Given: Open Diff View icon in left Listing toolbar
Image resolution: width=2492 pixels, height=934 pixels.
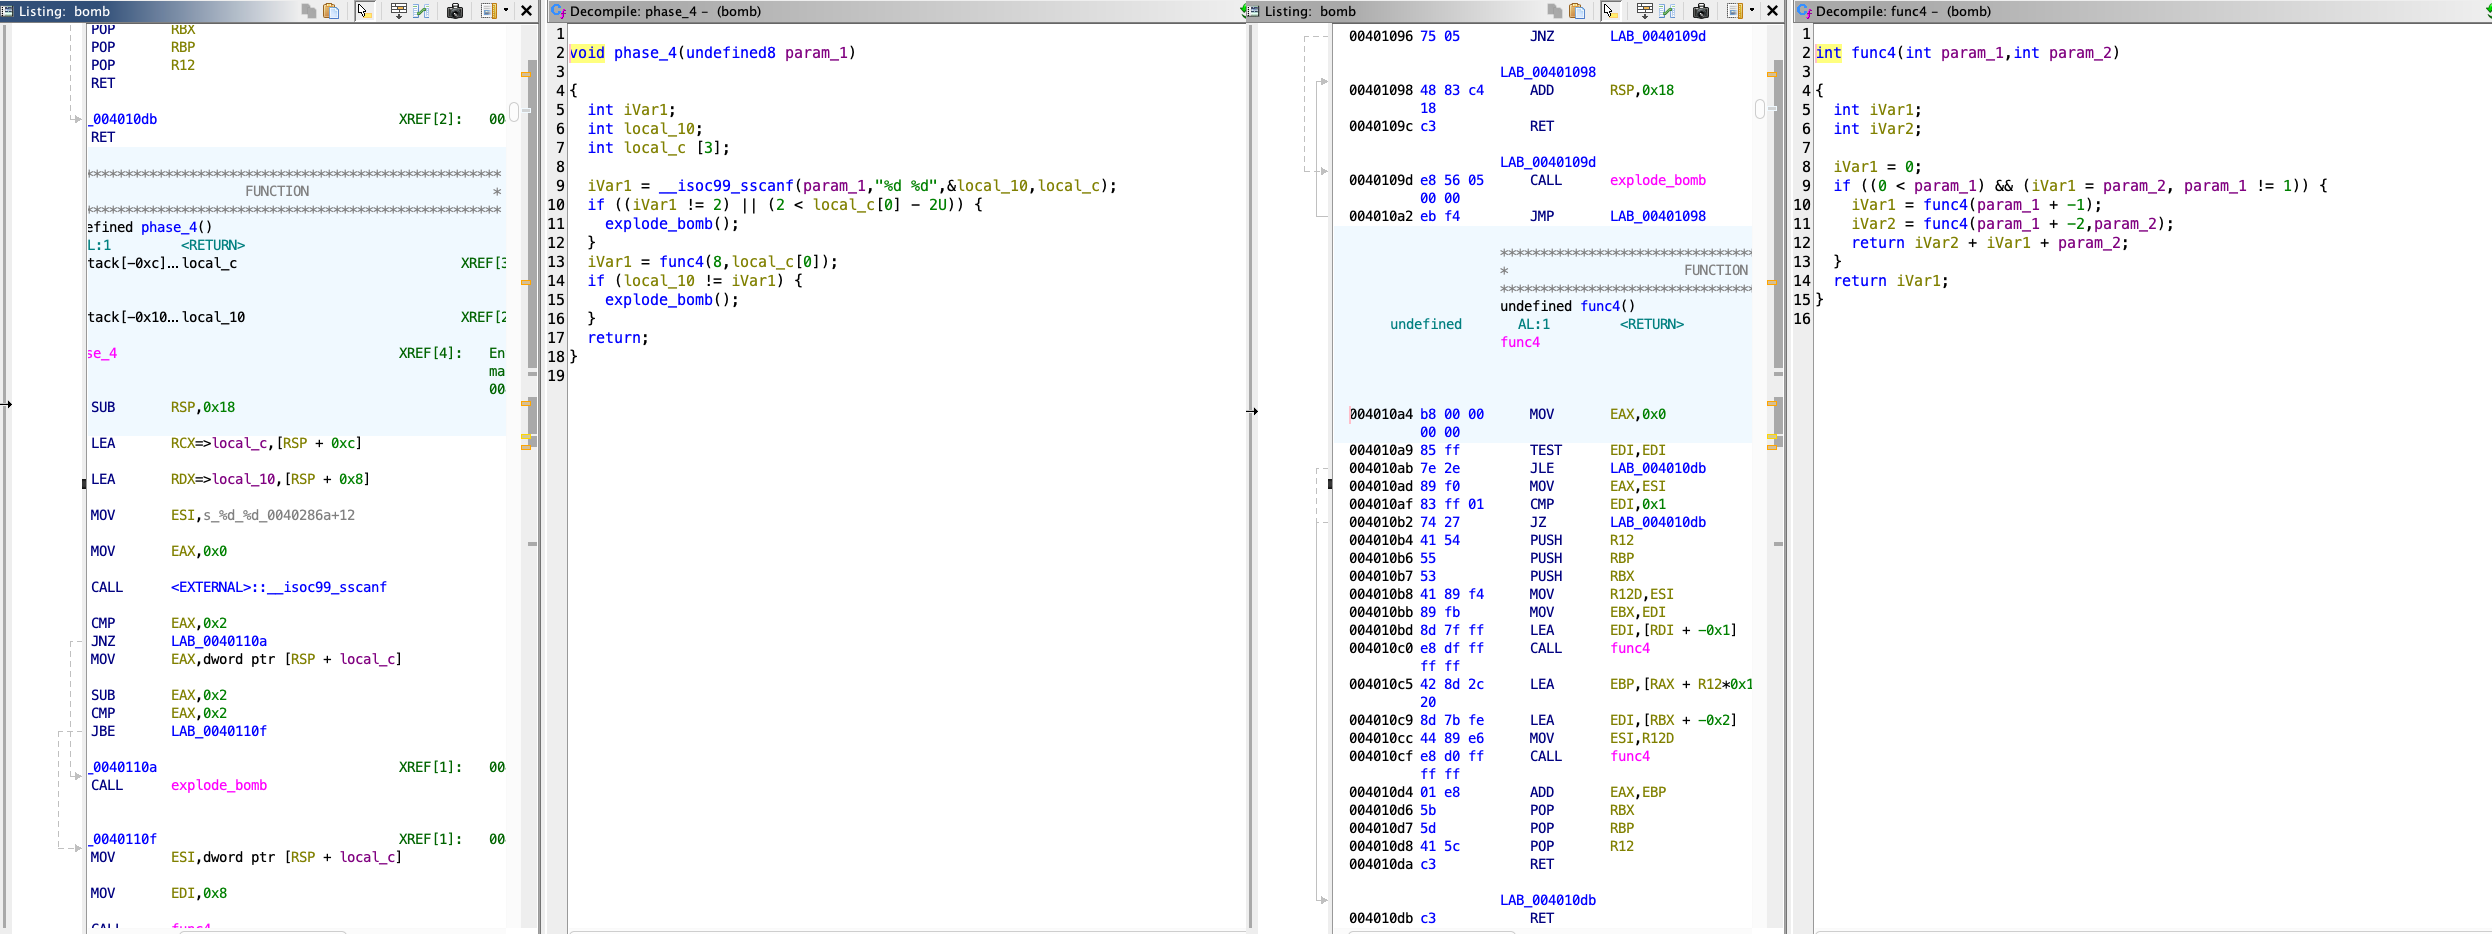Looking at the screenshot, I should [x=421, y=11].
